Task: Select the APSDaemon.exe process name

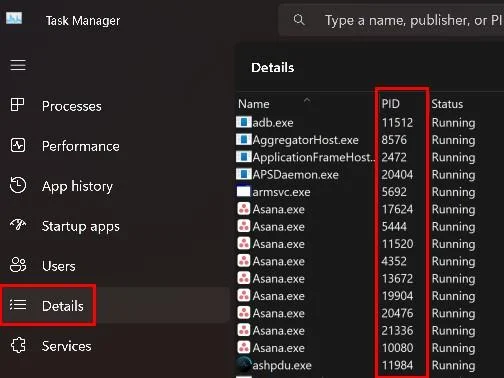Action: (x=296, y=175)
